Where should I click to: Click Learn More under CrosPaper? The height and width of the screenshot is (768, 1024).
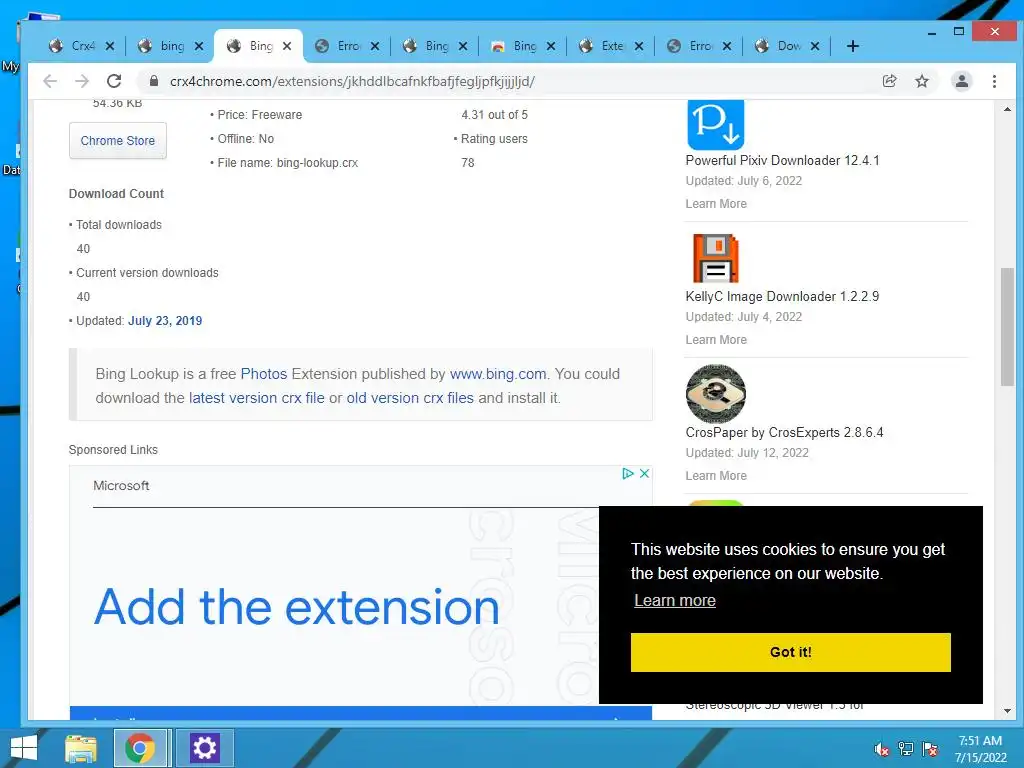(716, 475)
